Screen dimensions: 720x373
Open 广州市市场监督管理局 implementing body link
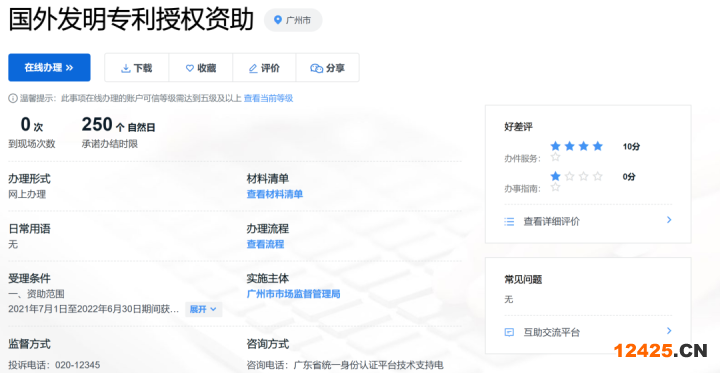click(293, 294)
